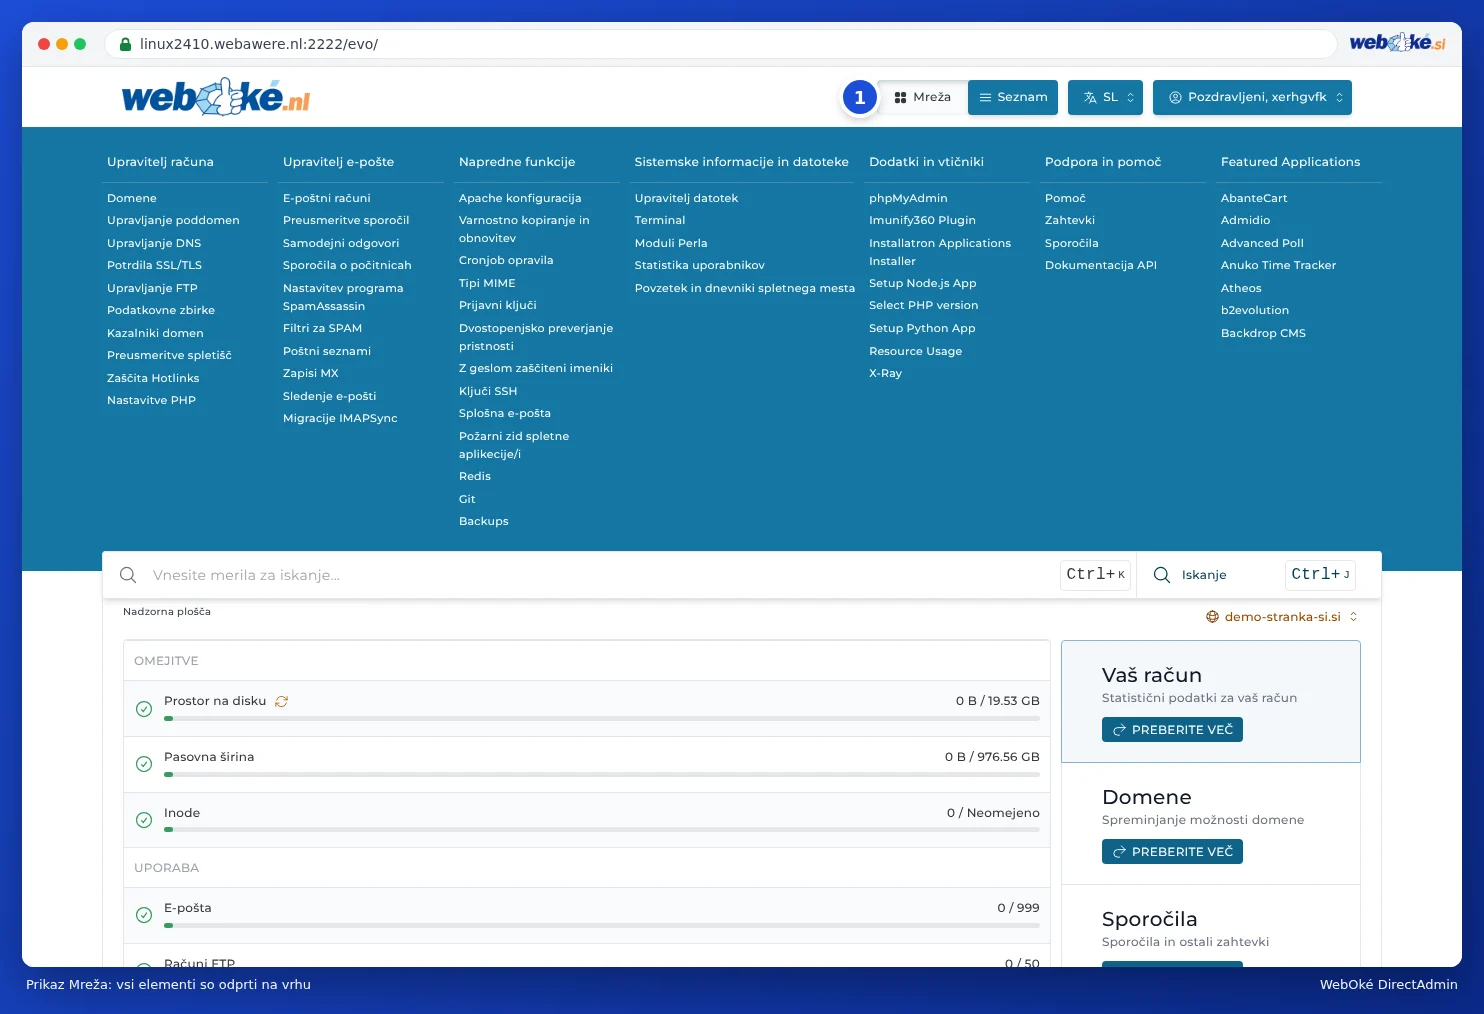Viewport: 1484px width, 1014px height.
Task: Click the green check icon for Pasovna širina
Action: pyautogui.click(x=144, y=764)
